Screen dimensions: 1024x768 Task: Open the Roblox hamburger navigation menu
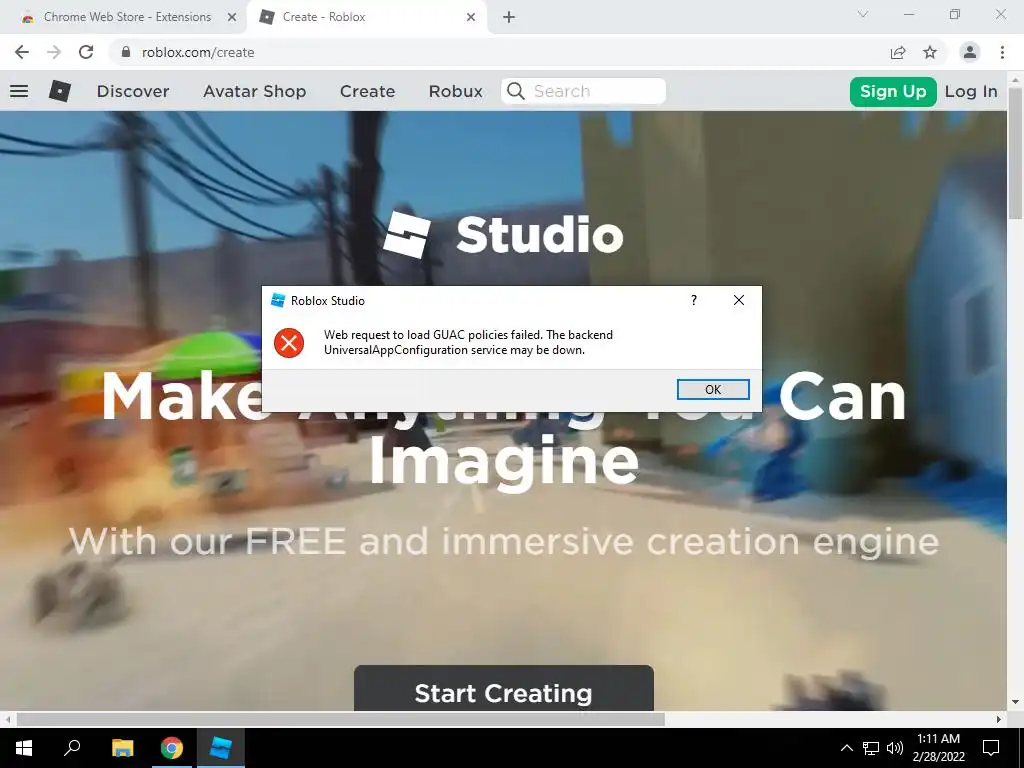click(x=19, y=91)
